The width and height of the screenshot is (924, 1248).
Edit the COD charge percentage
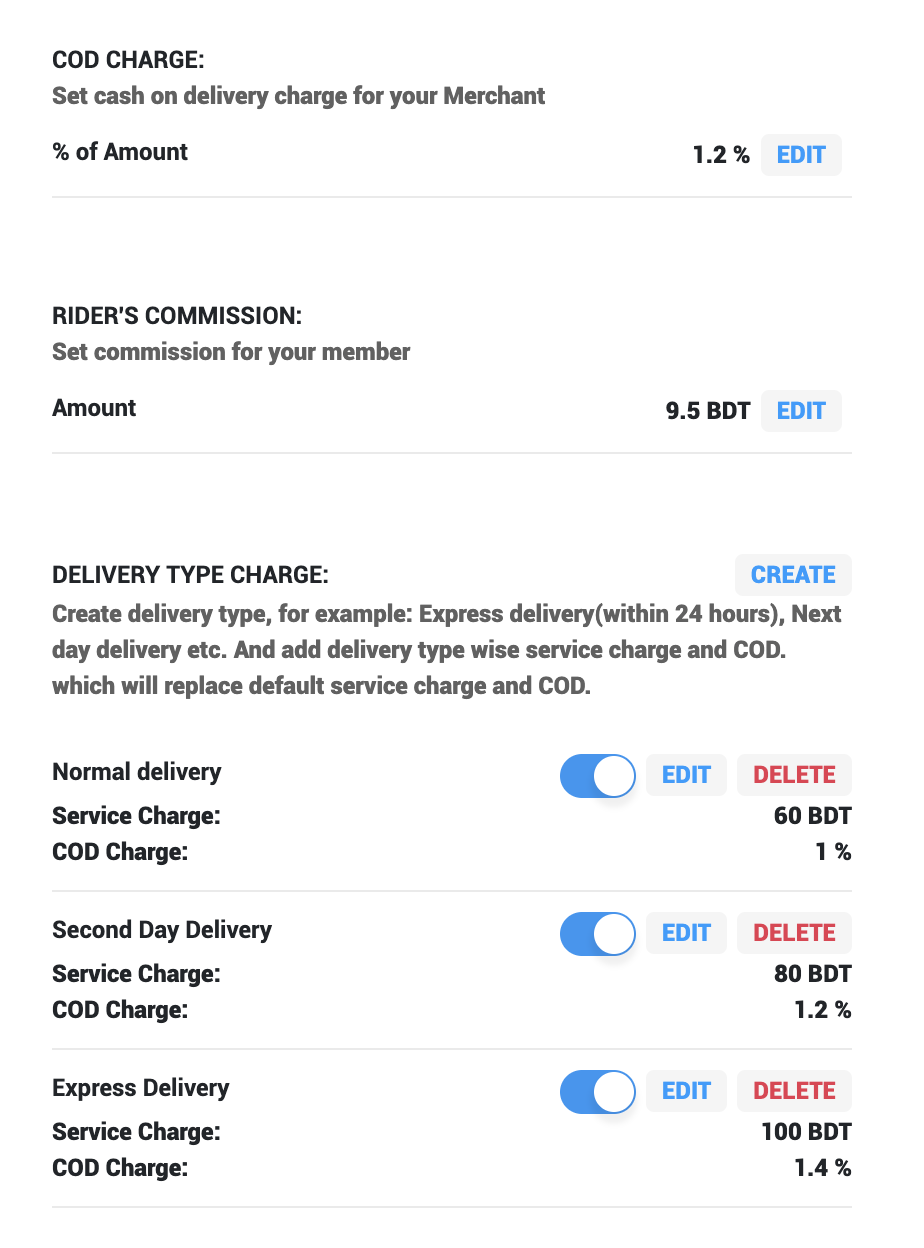tap(801, 155)
